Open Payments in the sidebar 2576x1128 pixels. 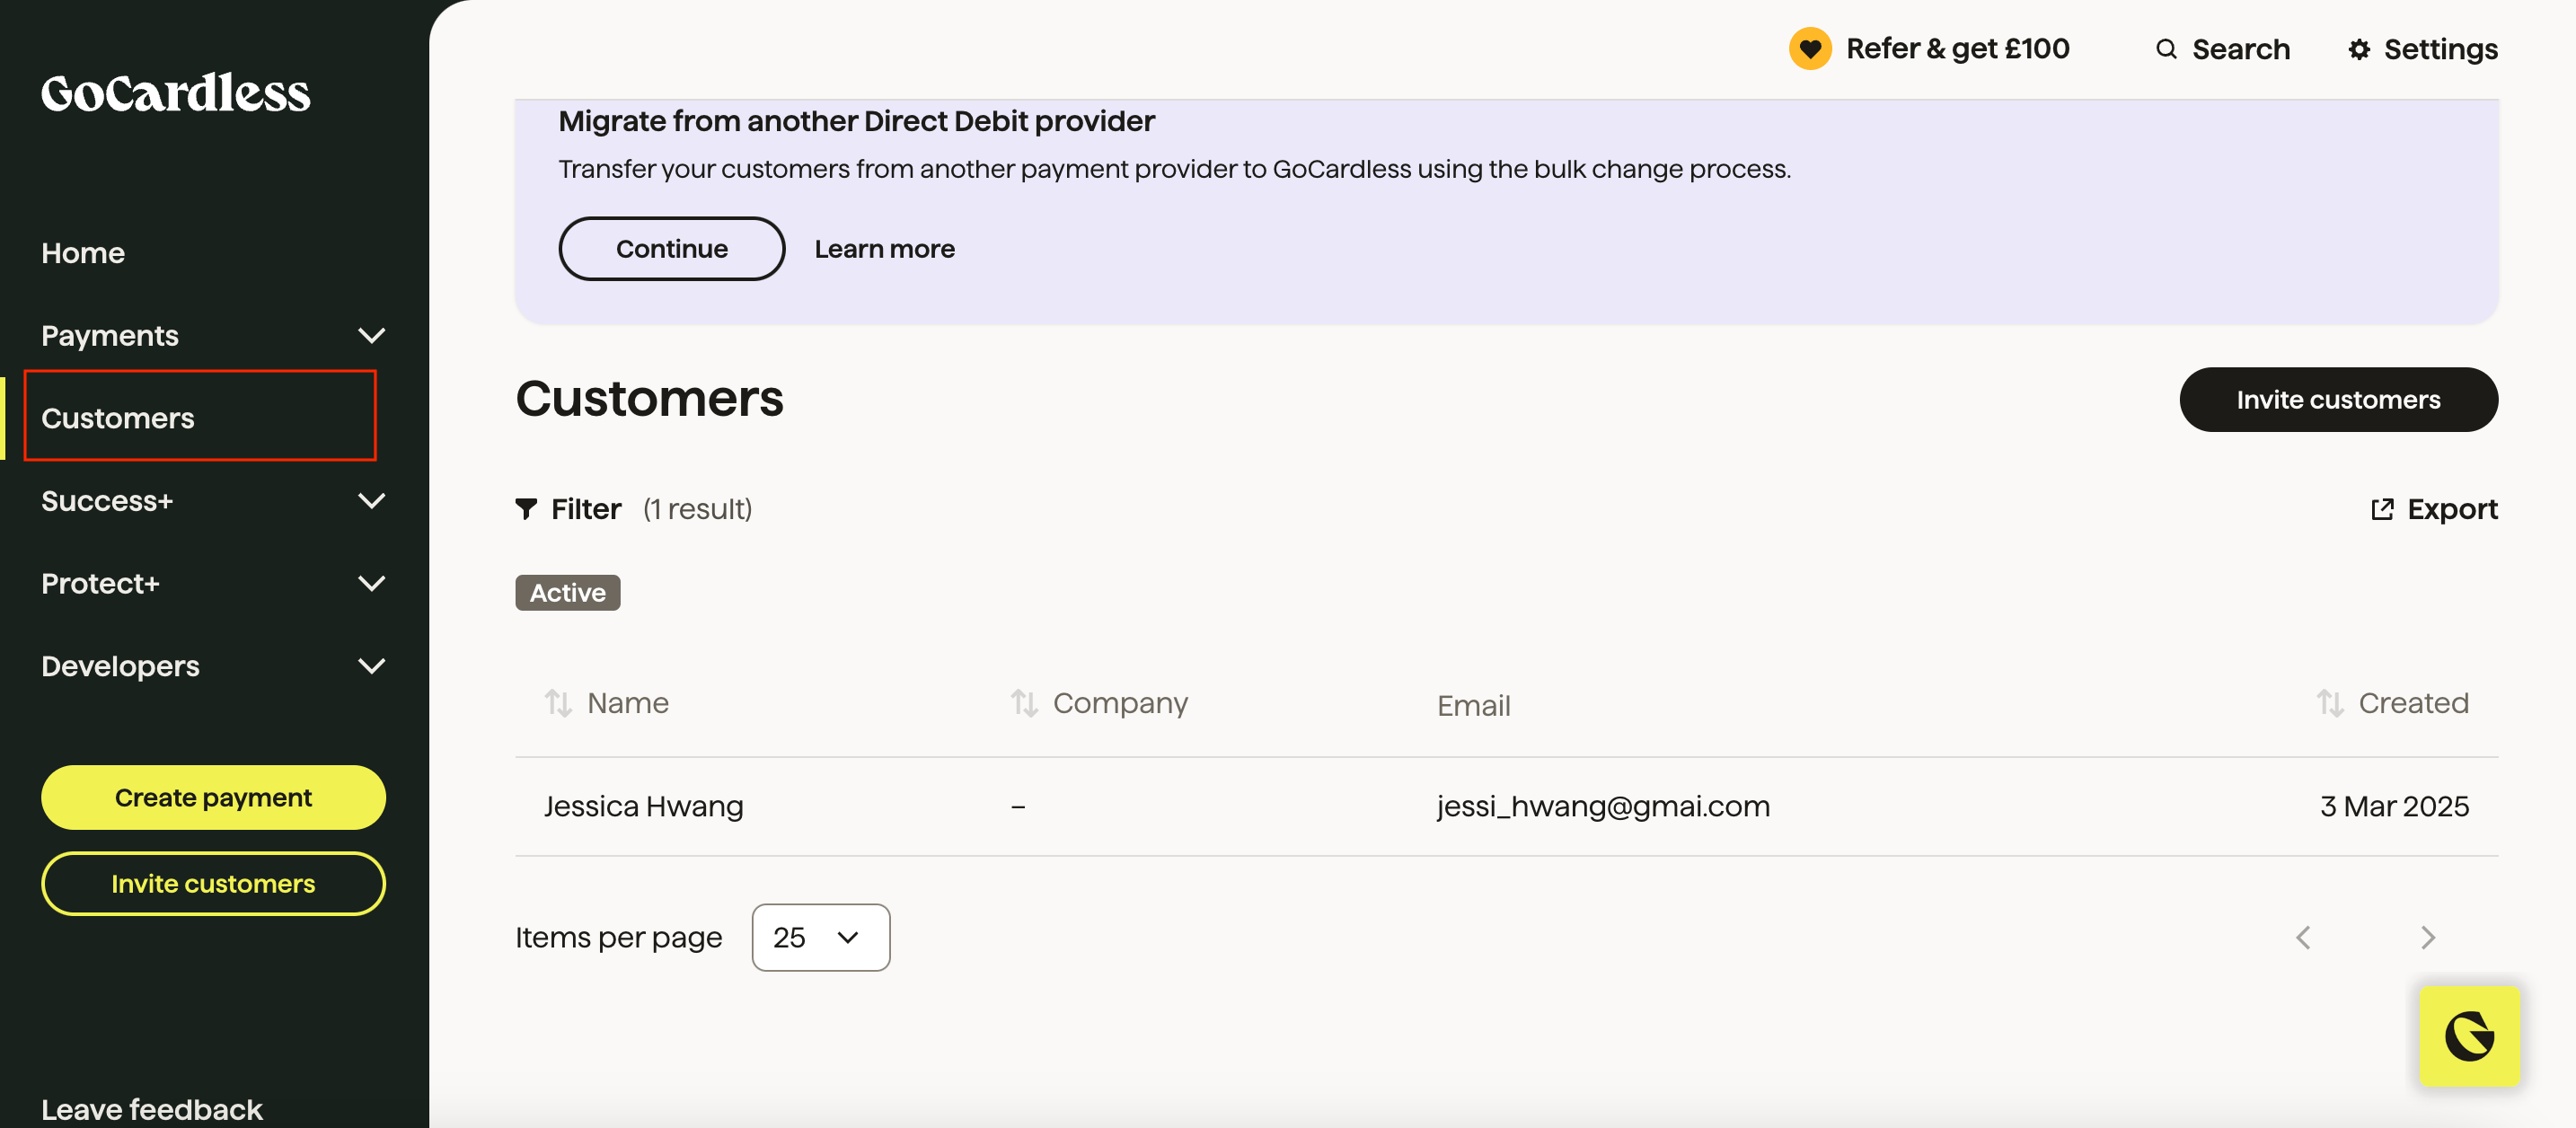[x=110, y=336]
